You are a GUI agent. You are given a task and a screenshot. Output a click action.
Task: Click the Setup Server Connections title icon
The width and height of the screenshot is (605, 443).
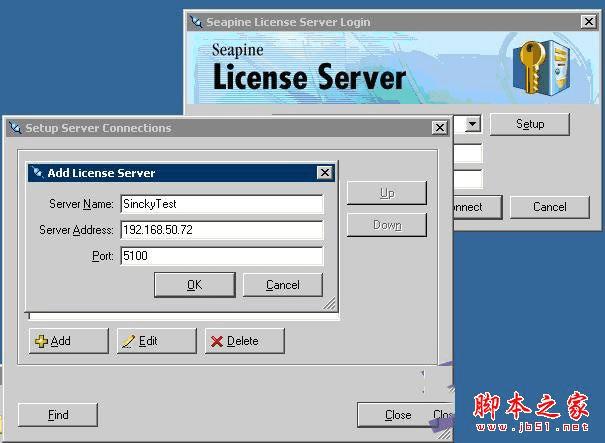pos(15,128)
